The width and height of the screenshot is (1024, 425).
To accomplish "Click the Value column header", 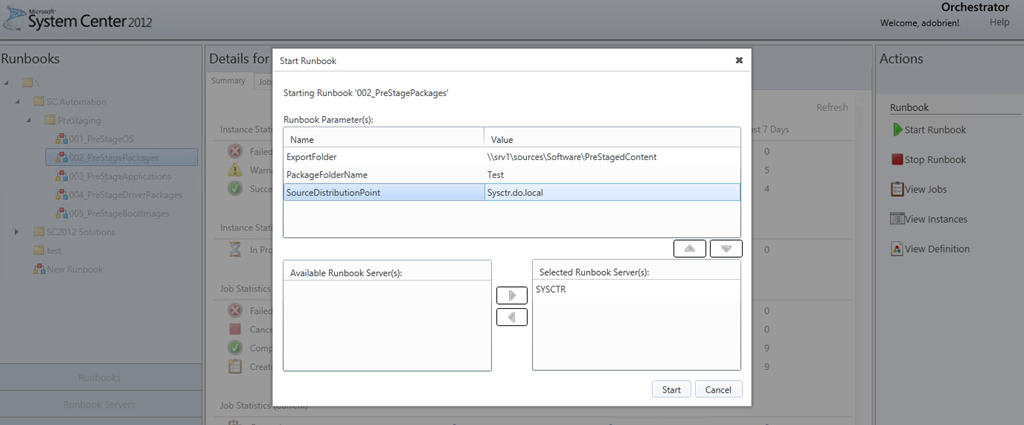I will [612, 140].
